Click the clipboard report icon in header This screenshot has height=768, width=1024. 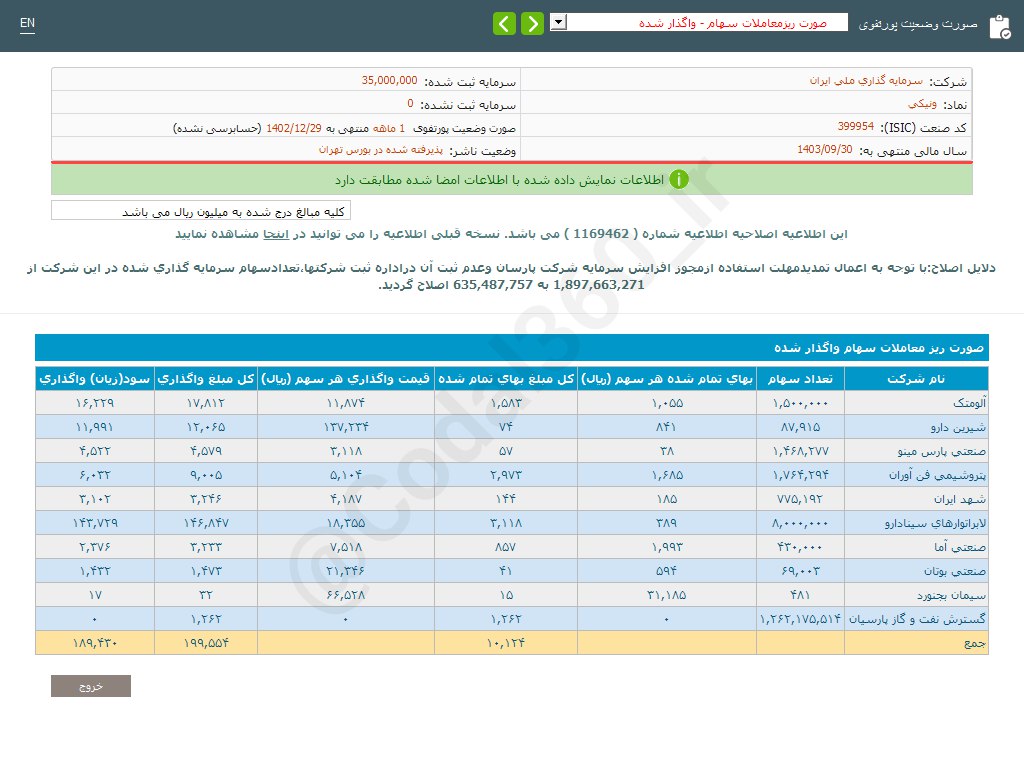click(999, 27)
